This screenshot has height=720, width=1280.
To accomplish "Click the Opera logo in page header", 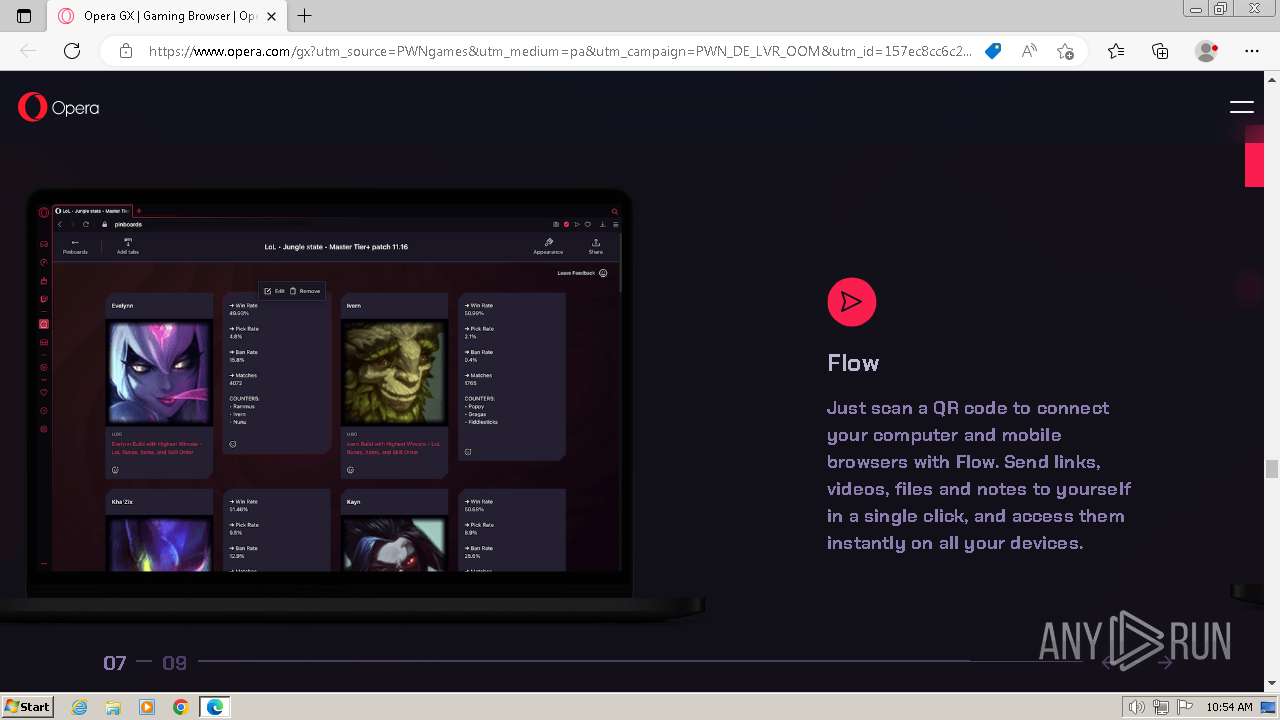I will point(58,107).
